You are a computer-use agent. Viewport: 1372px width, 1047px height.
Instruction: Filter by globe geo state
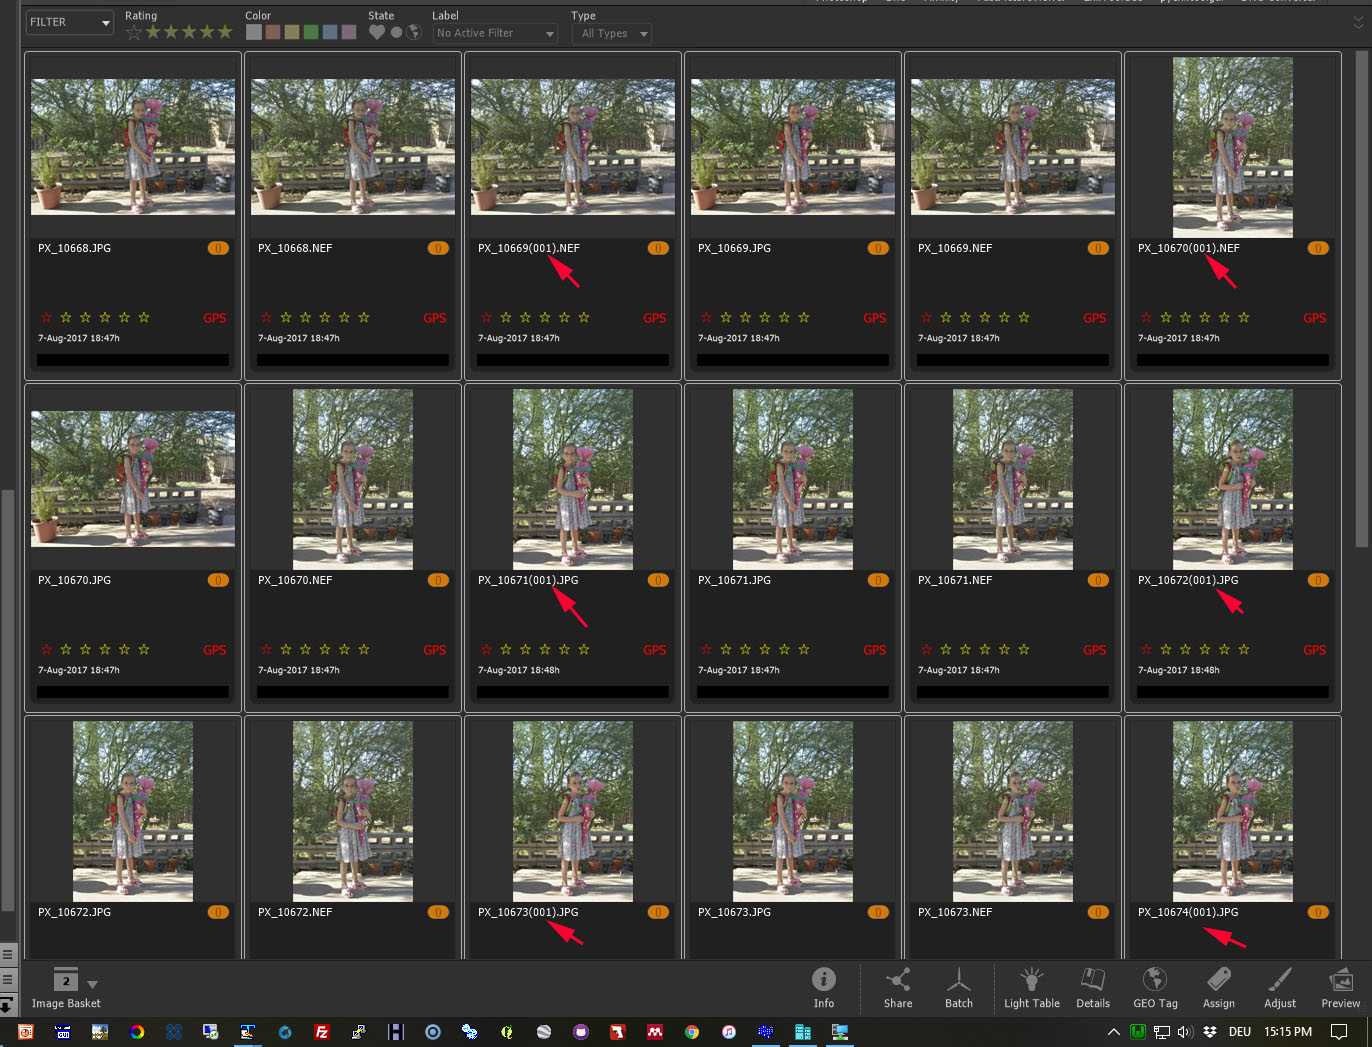pyautogui.click(x=414, y=32)
